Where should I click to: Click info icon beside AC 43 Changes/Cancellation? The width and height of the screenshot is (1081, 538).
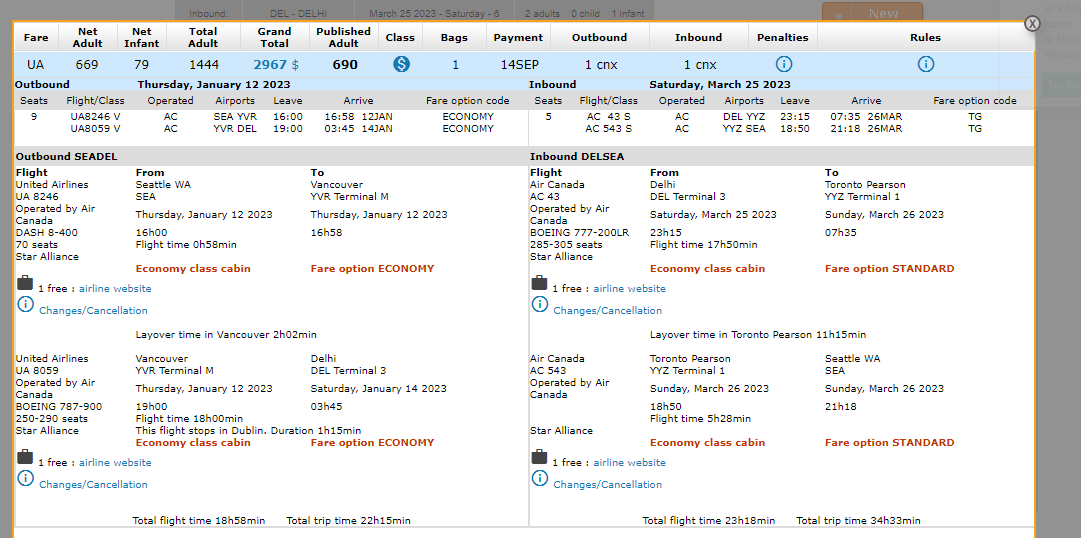tap(540, 306)
